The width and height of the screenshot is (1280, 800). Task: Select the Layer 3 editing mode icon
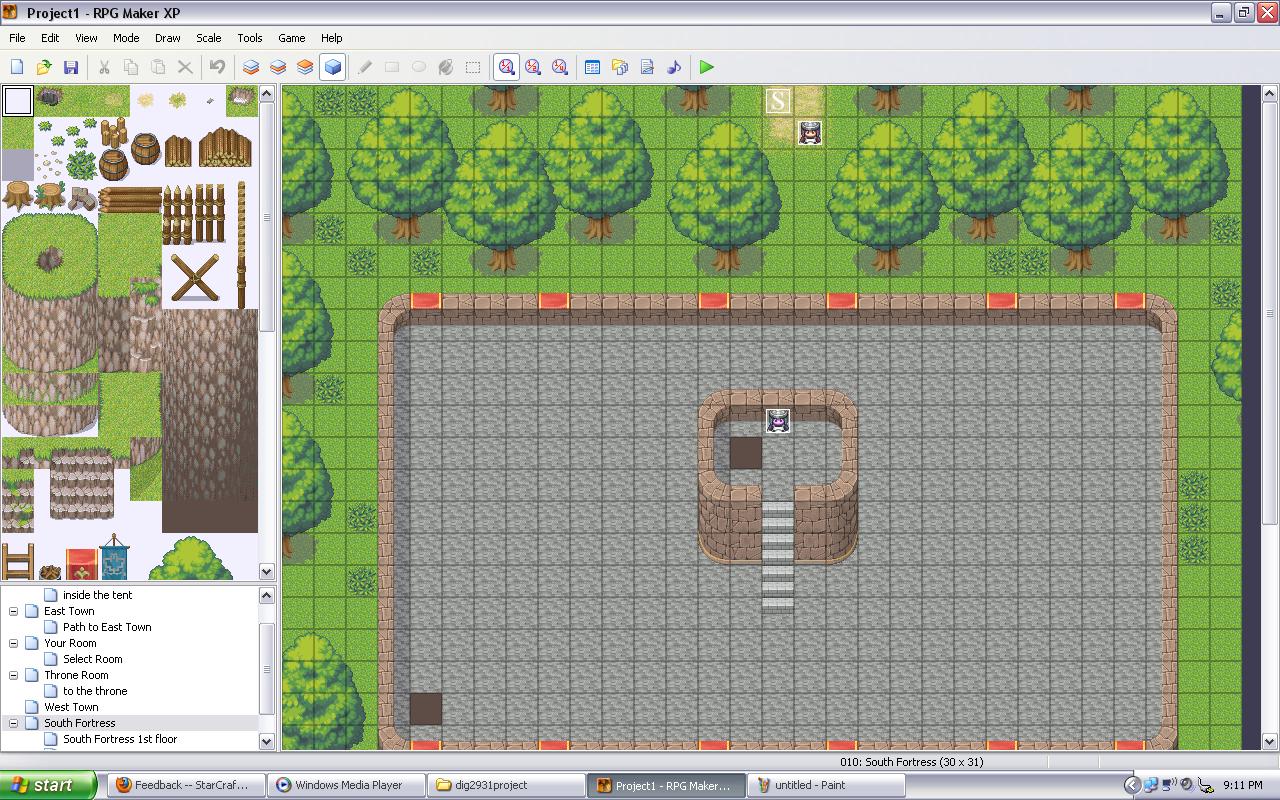pos(305,67)
